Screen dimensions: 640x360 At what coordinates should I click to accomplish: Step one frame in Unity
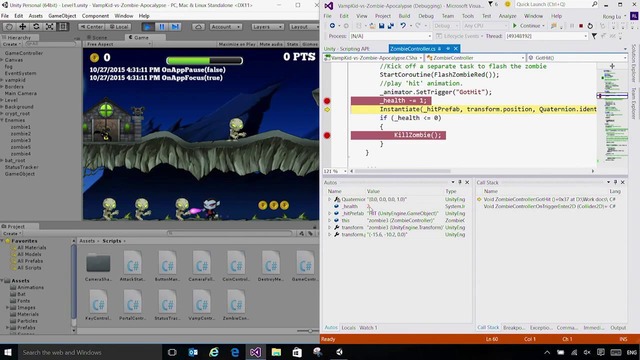pyautogui.click(x=175, y=27)
